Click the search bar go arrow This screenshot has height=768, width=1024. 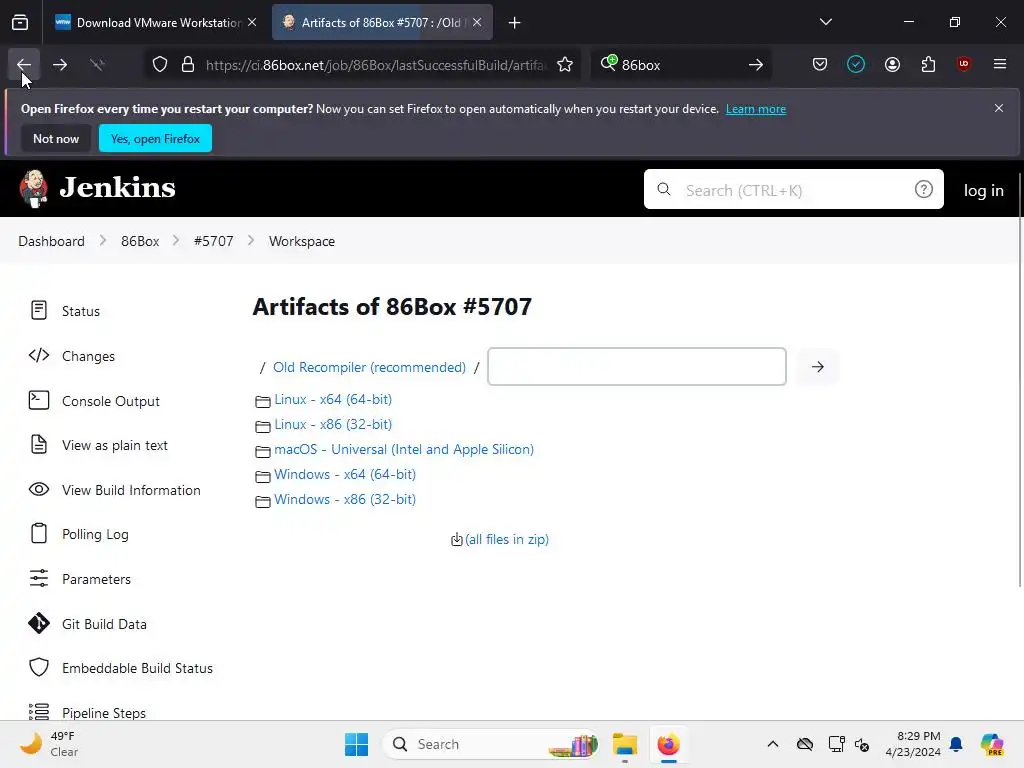click(756, 65)
